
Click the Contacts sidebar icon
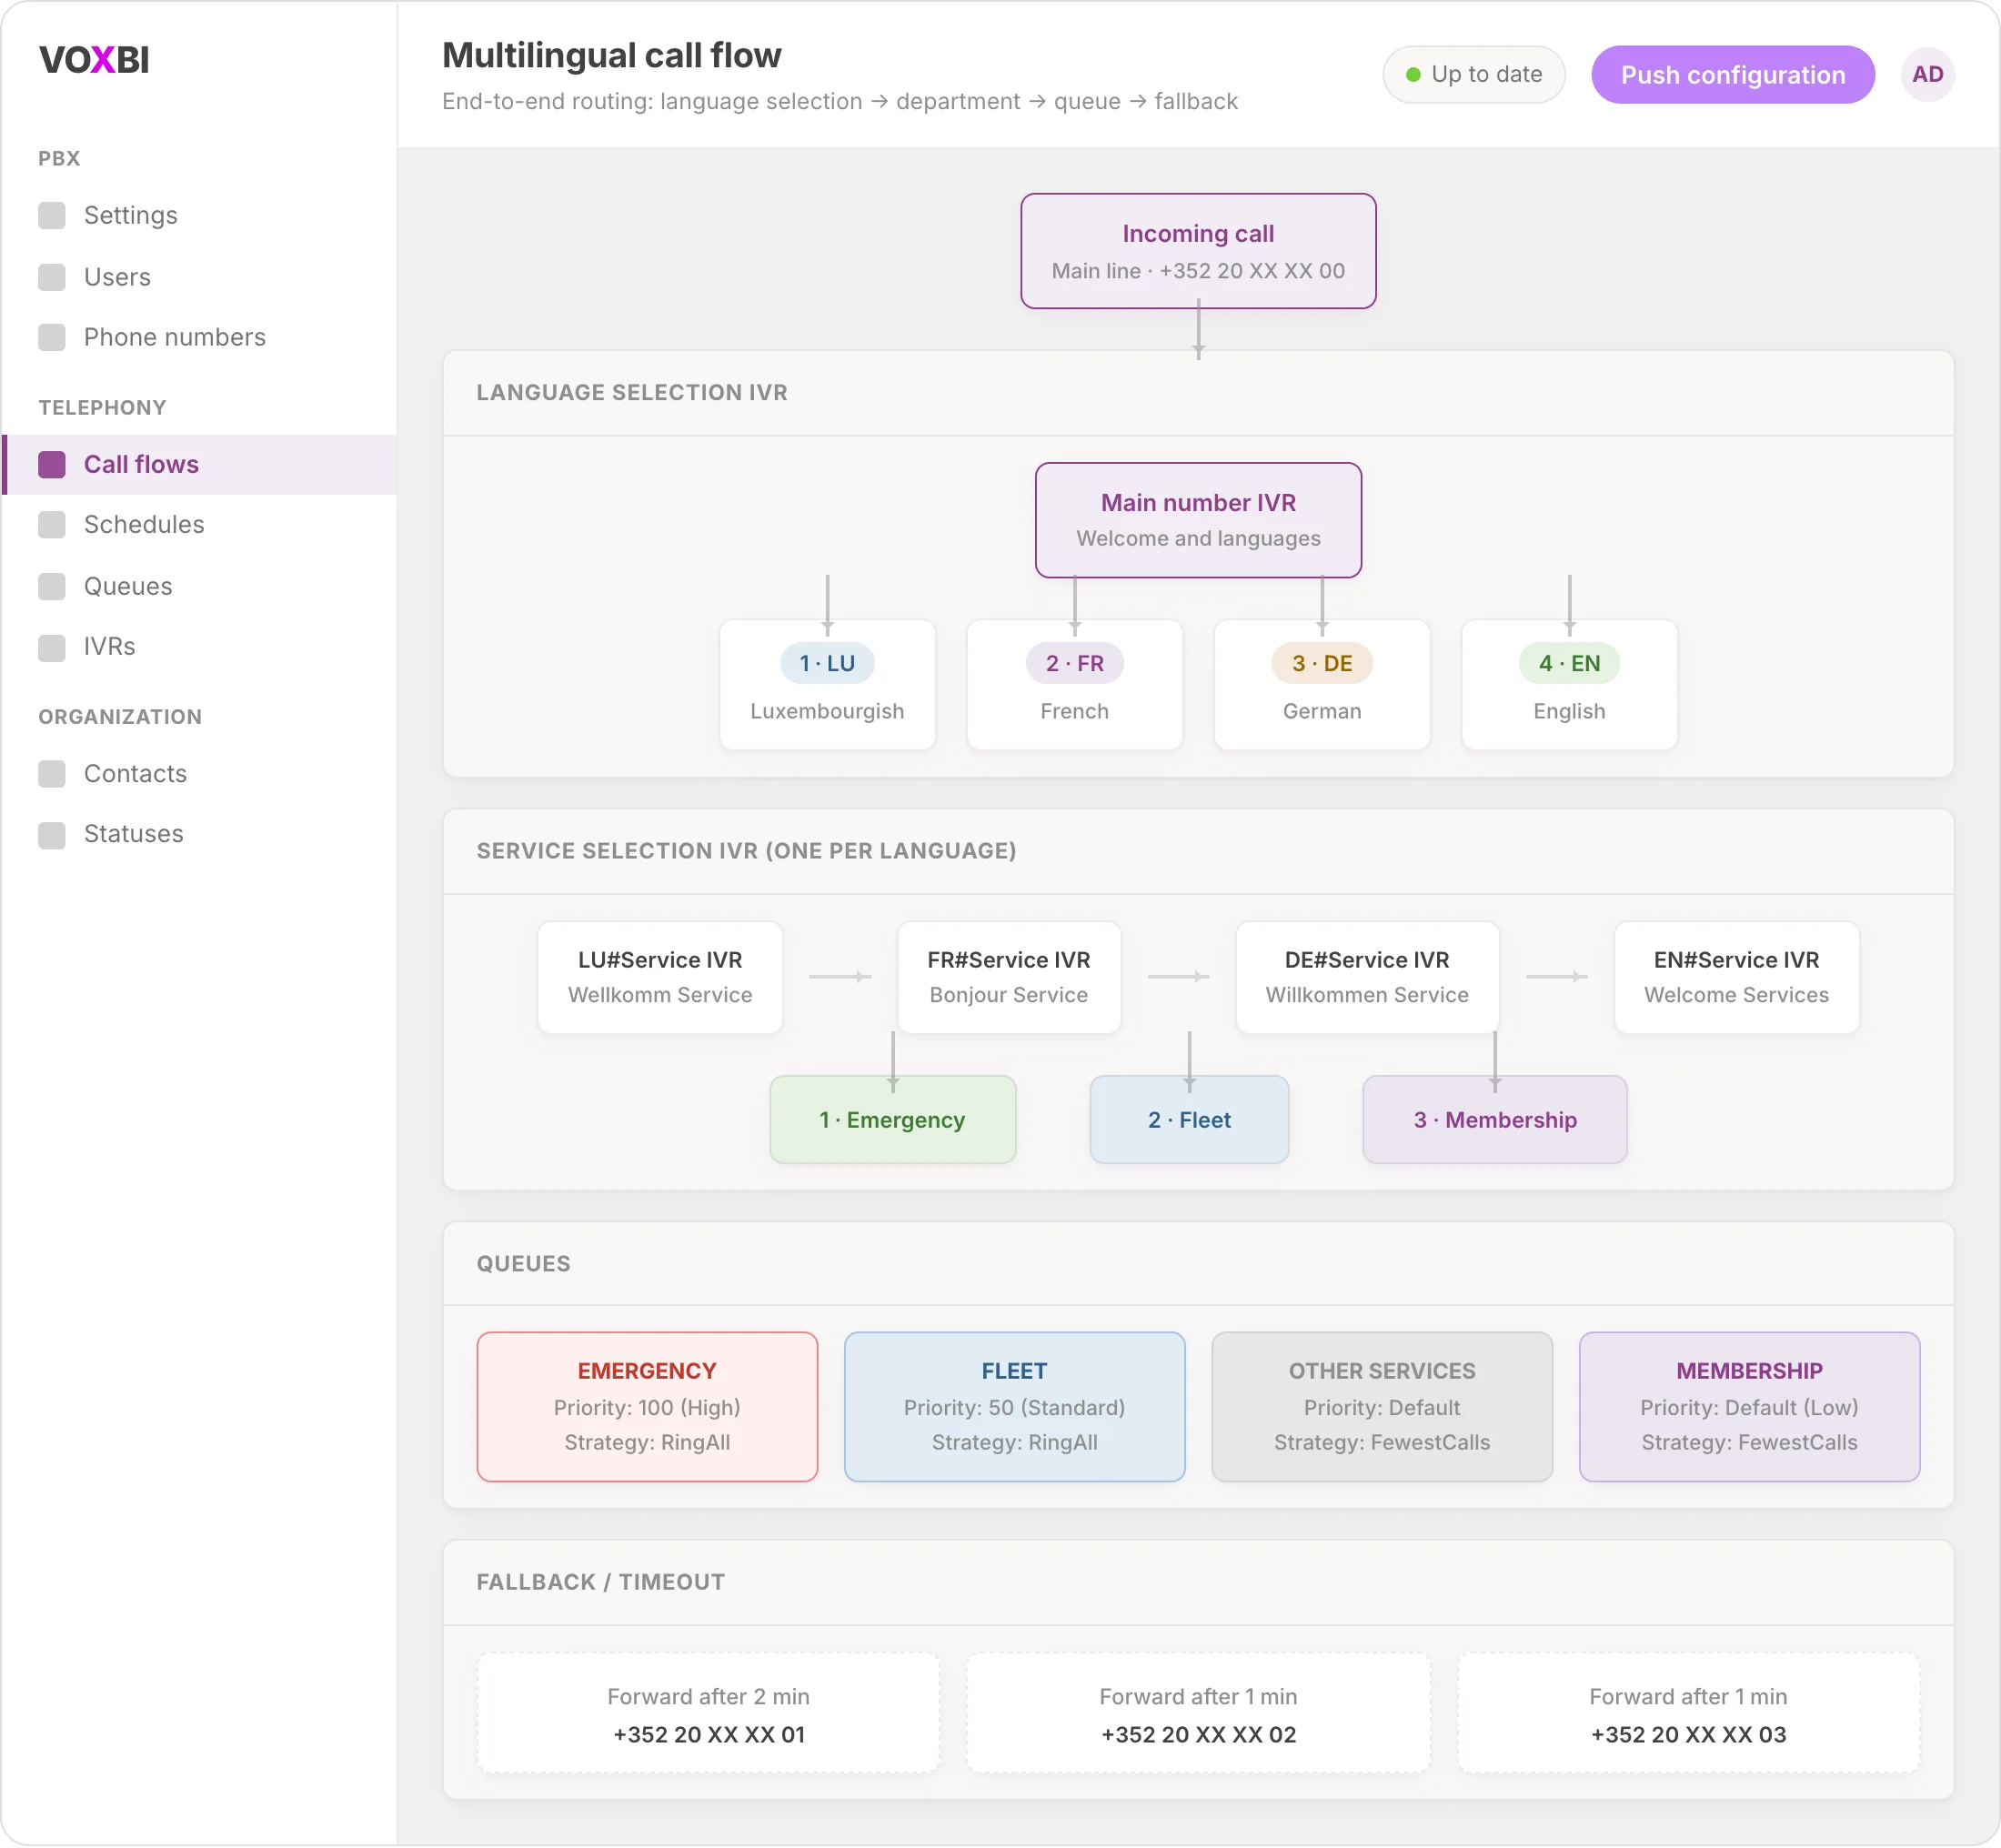(52, 774)
